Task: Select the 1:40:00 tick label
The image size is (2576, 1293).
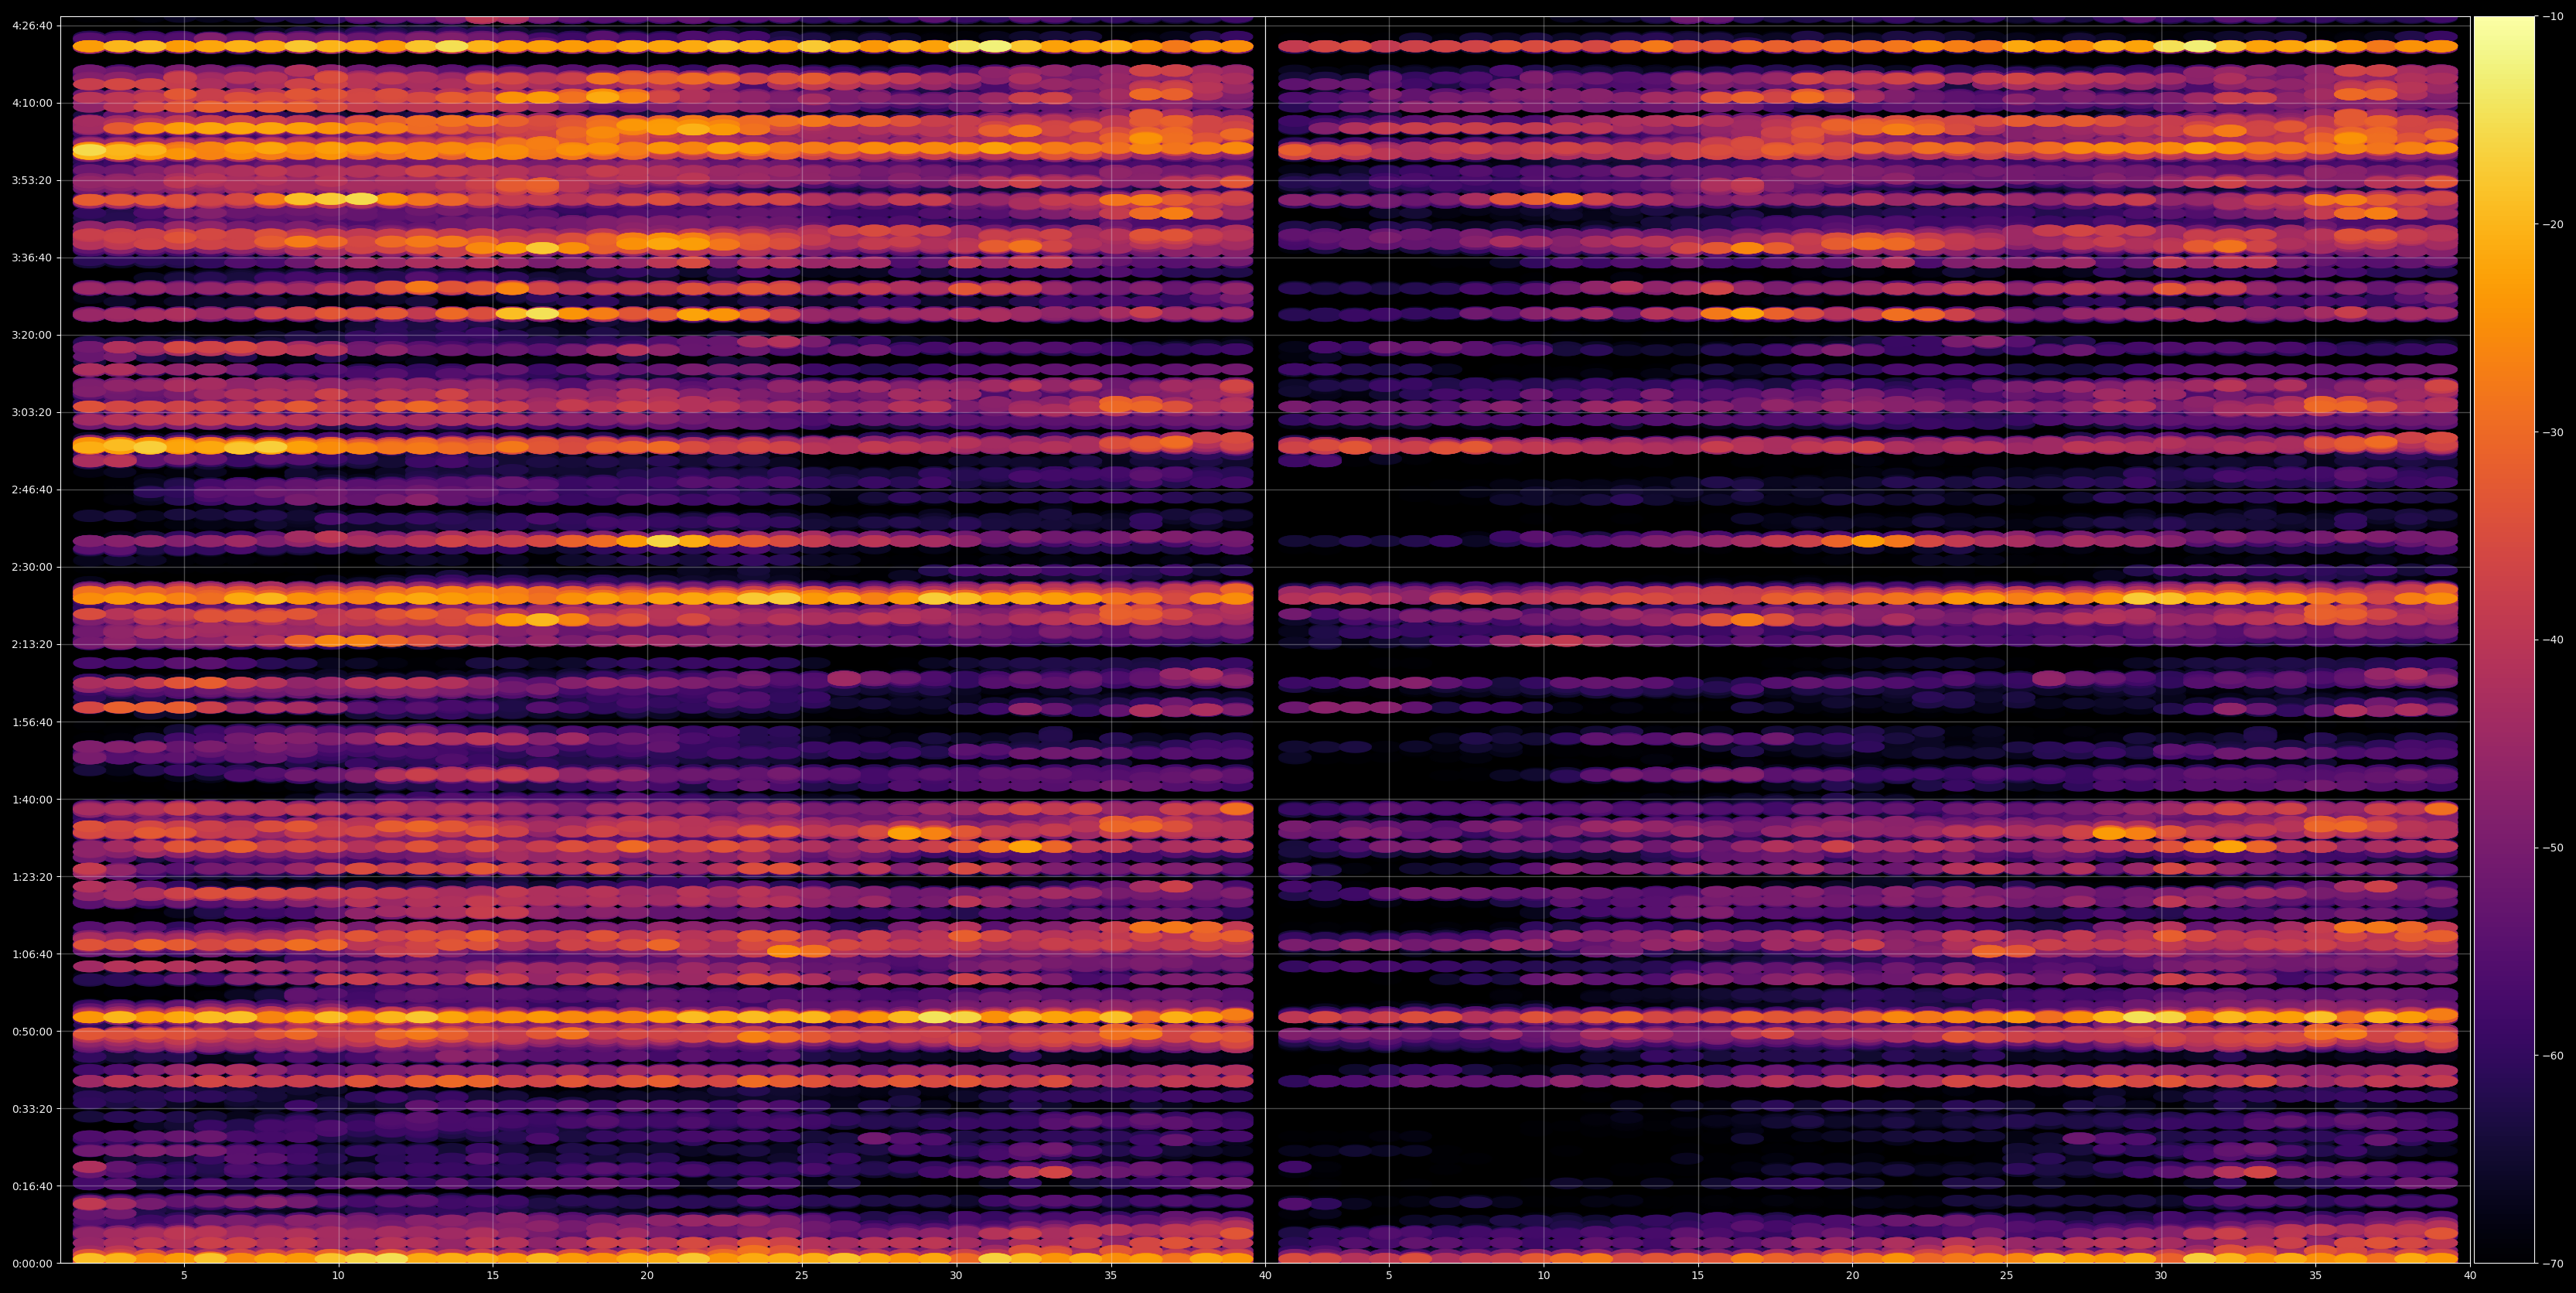Action: (x=32, y=799)
